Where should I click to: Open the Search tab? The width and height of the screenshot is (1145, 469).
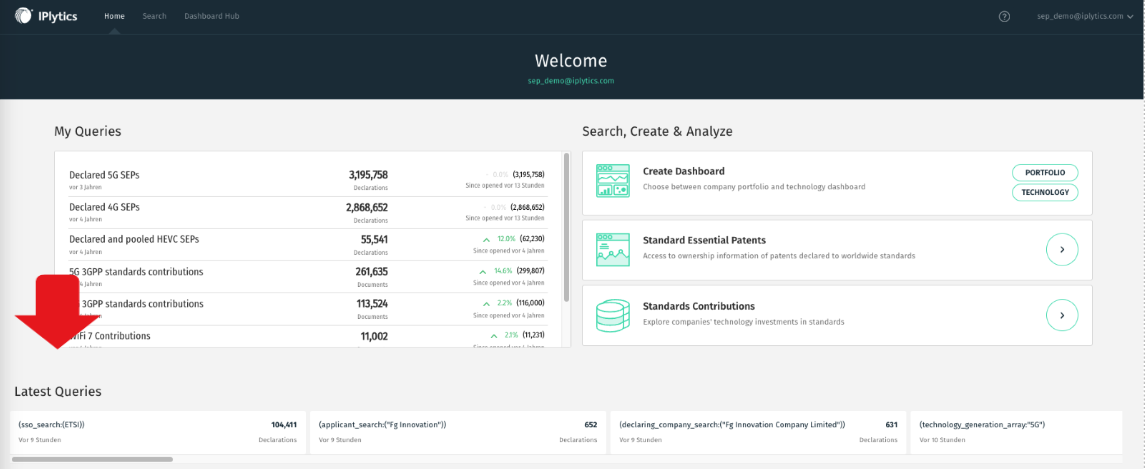pos(154,16)
